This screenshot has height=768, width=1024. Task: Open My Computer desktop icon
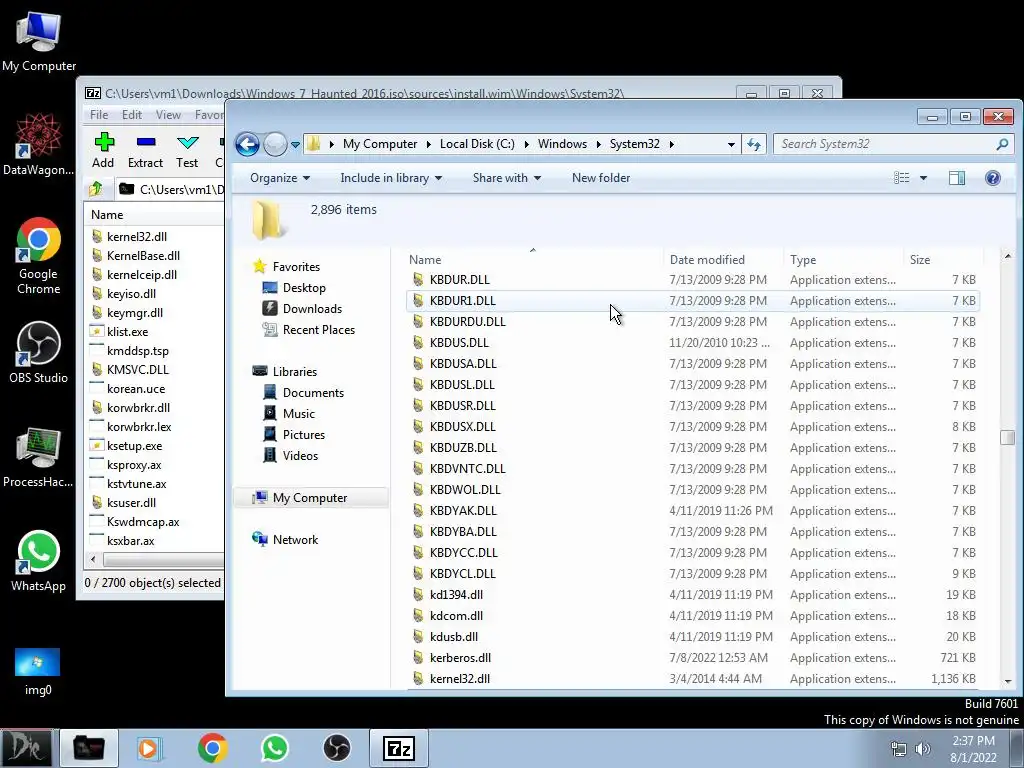coord(39,41)
